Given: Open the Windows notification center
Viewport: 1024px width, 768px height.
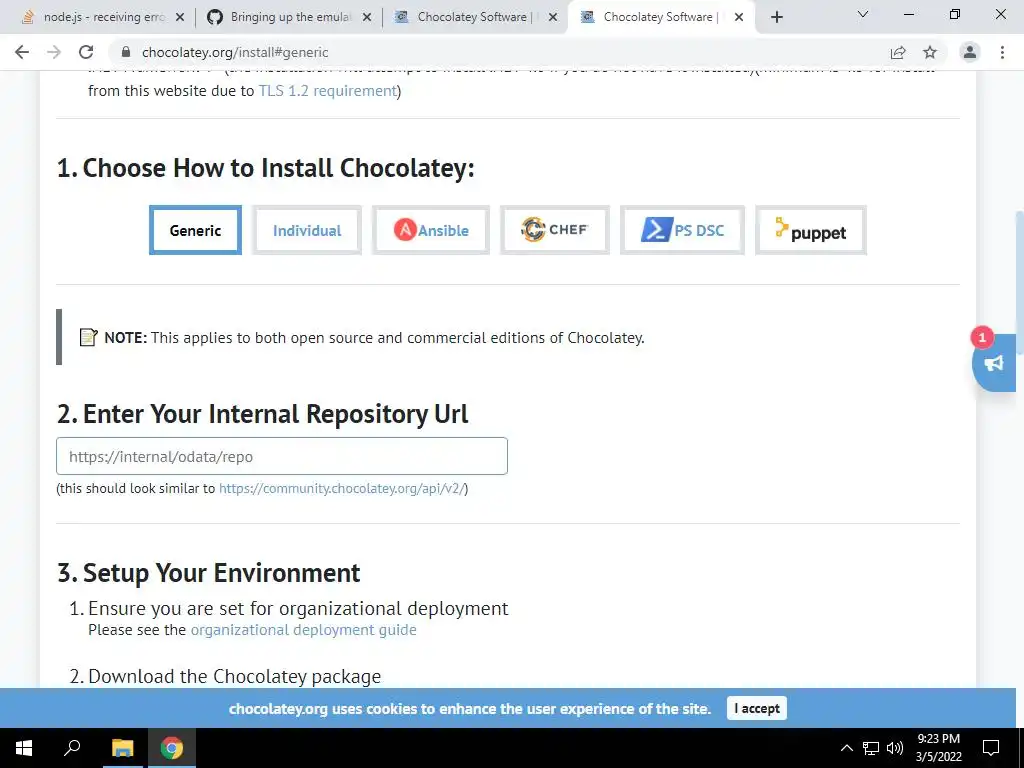Looking at the screenshot, I should (991, 748).
